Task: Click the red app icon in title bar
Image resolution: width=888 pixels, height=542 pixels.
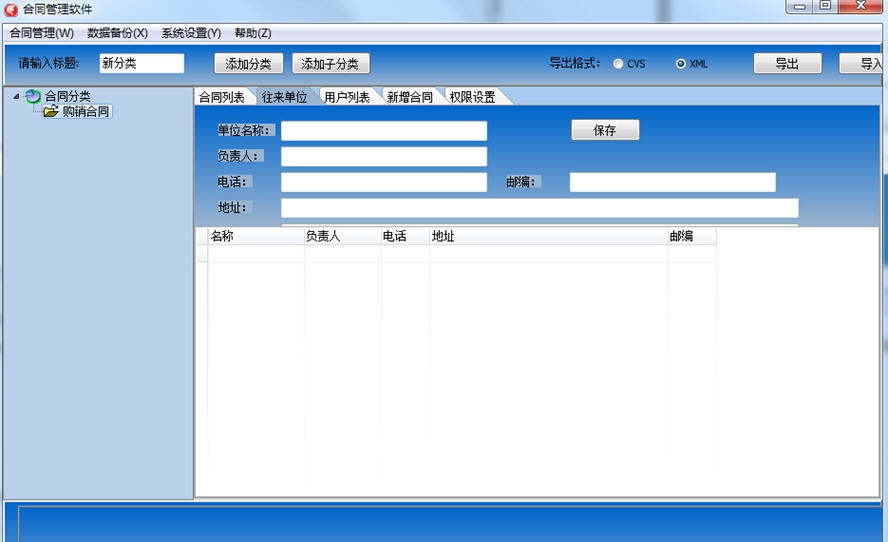Action: pyautogui.click(x=11, y=9)
